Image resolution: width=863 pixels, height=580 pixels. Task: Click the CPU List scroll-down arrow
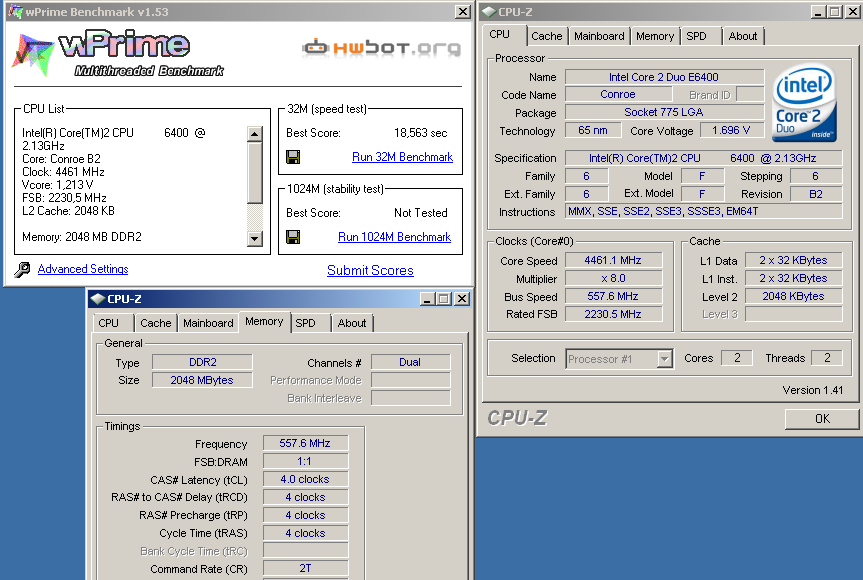pos(254,238)
